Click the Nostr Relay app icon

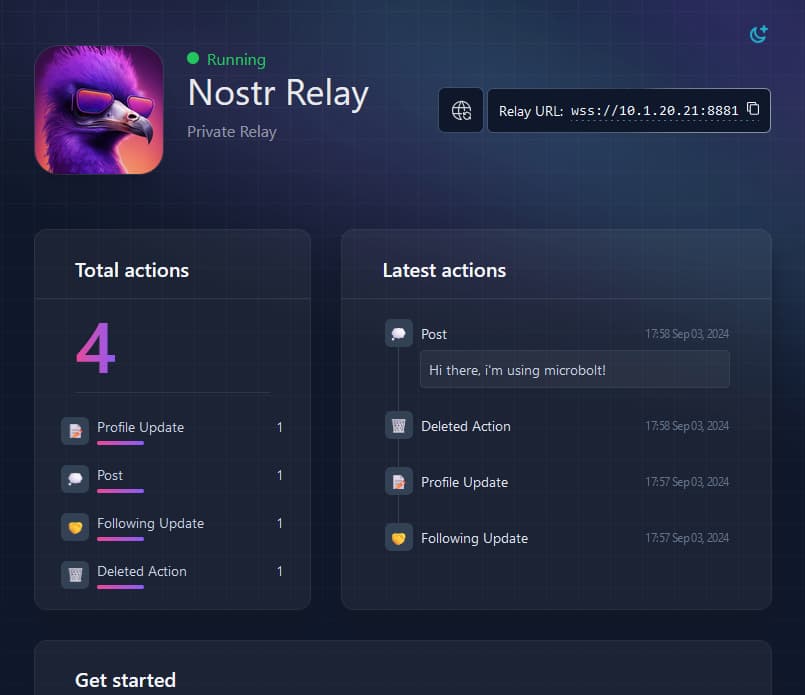coord(99,110)
